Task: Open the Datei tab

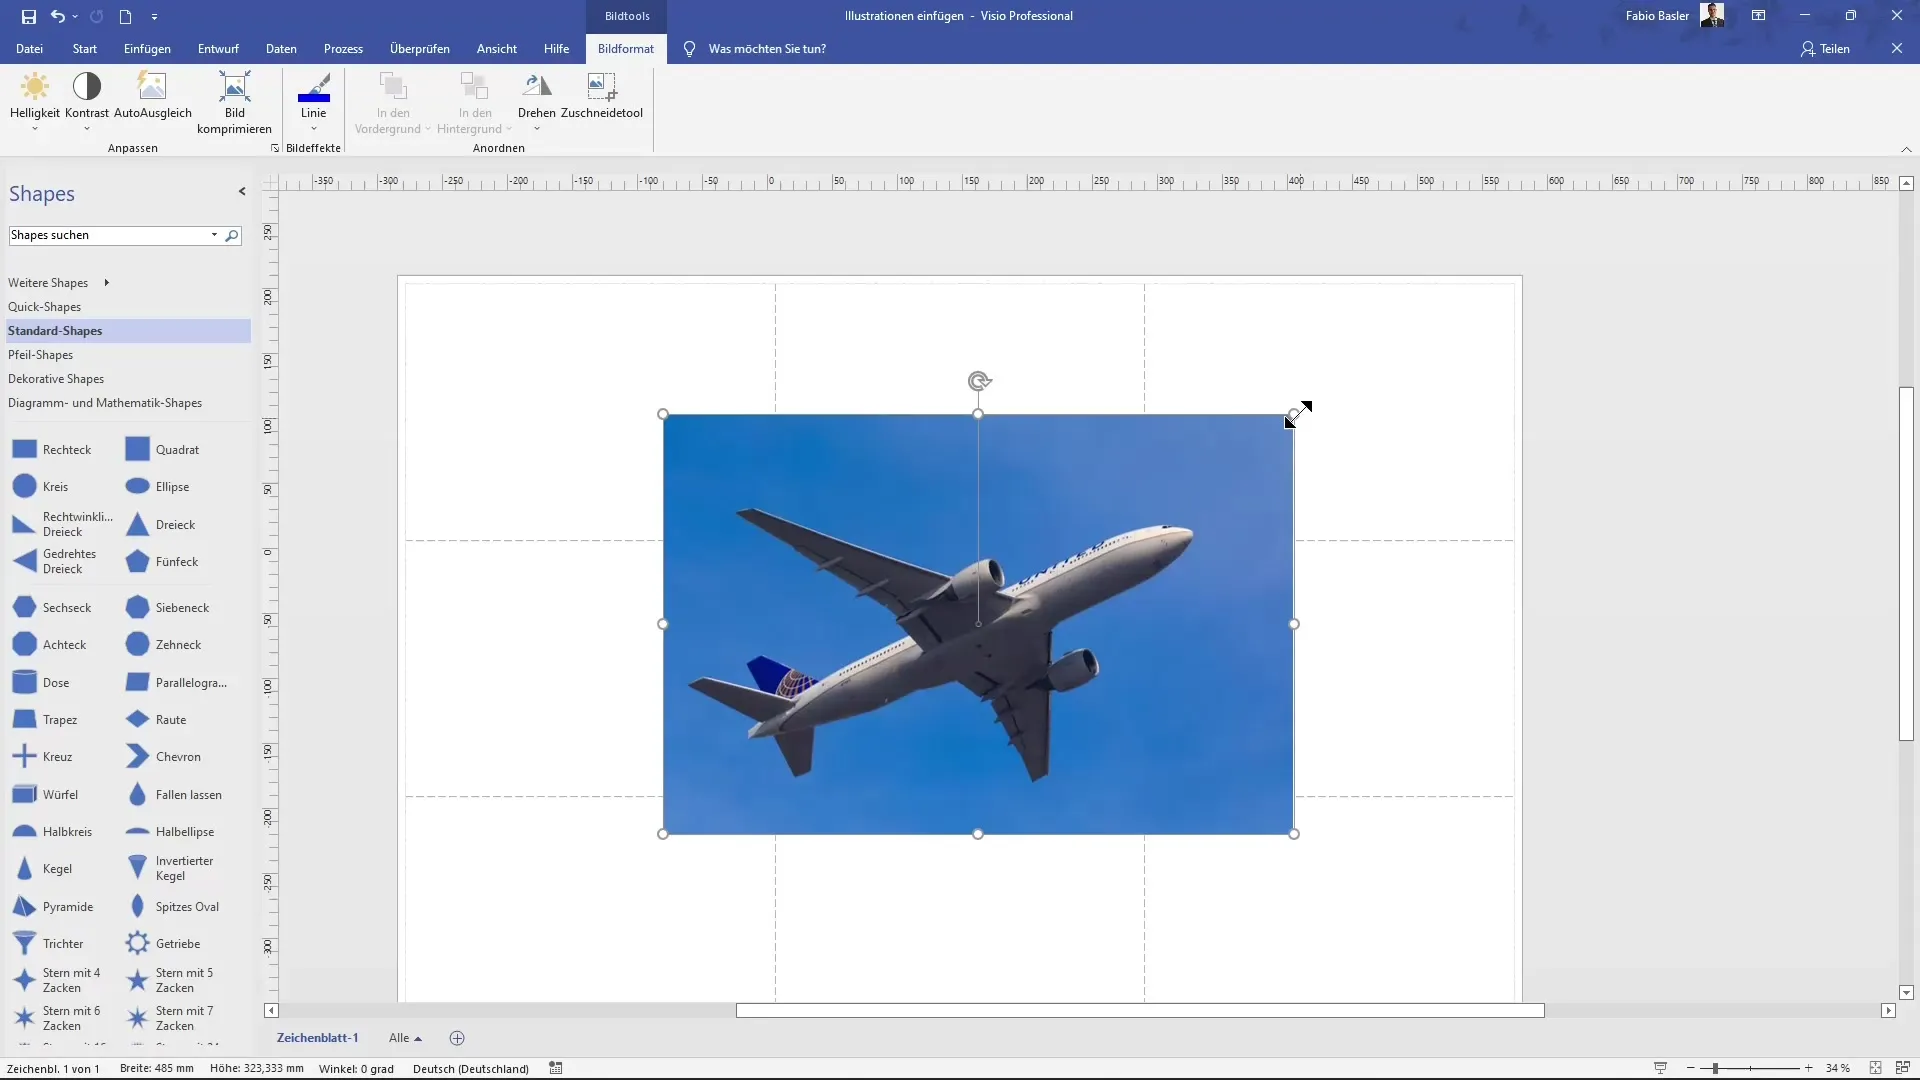Action: [29, 48]
